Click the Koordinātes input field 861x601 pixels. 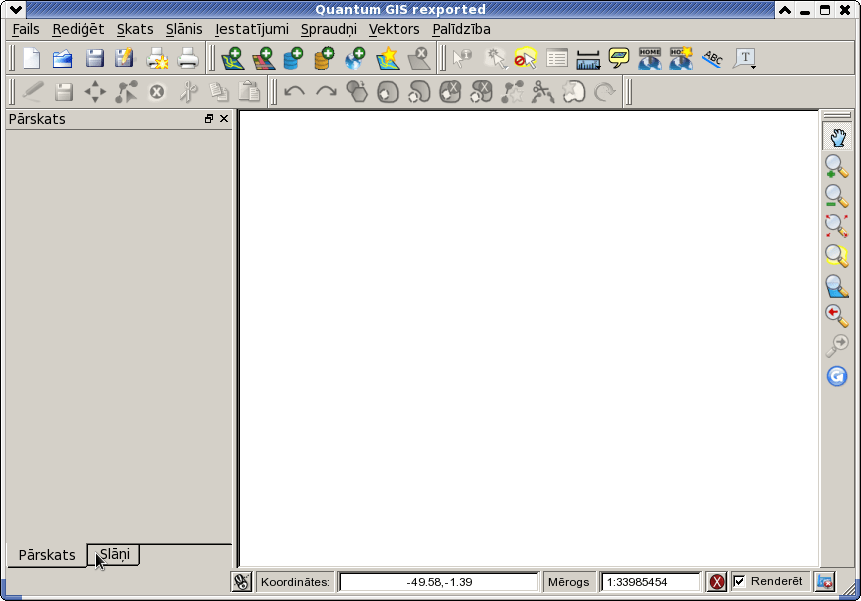pos(439,582)
